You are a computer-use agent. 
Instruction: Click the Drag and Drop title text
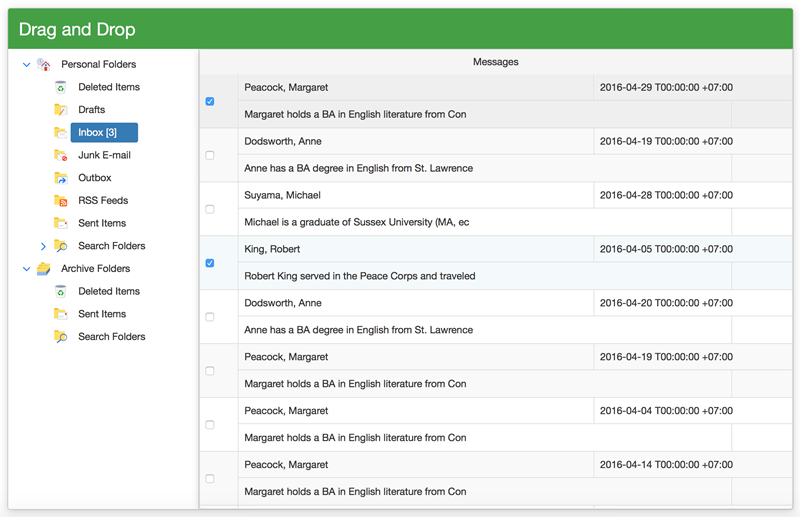[x=76, y=30]
